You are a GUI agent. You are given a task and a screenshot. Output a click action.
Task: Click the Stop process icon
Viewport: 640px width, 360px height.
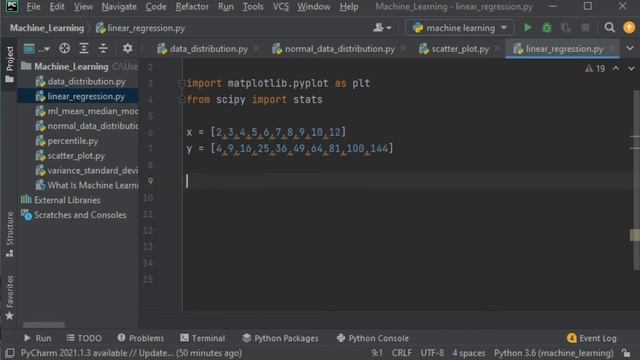point(585,28)
